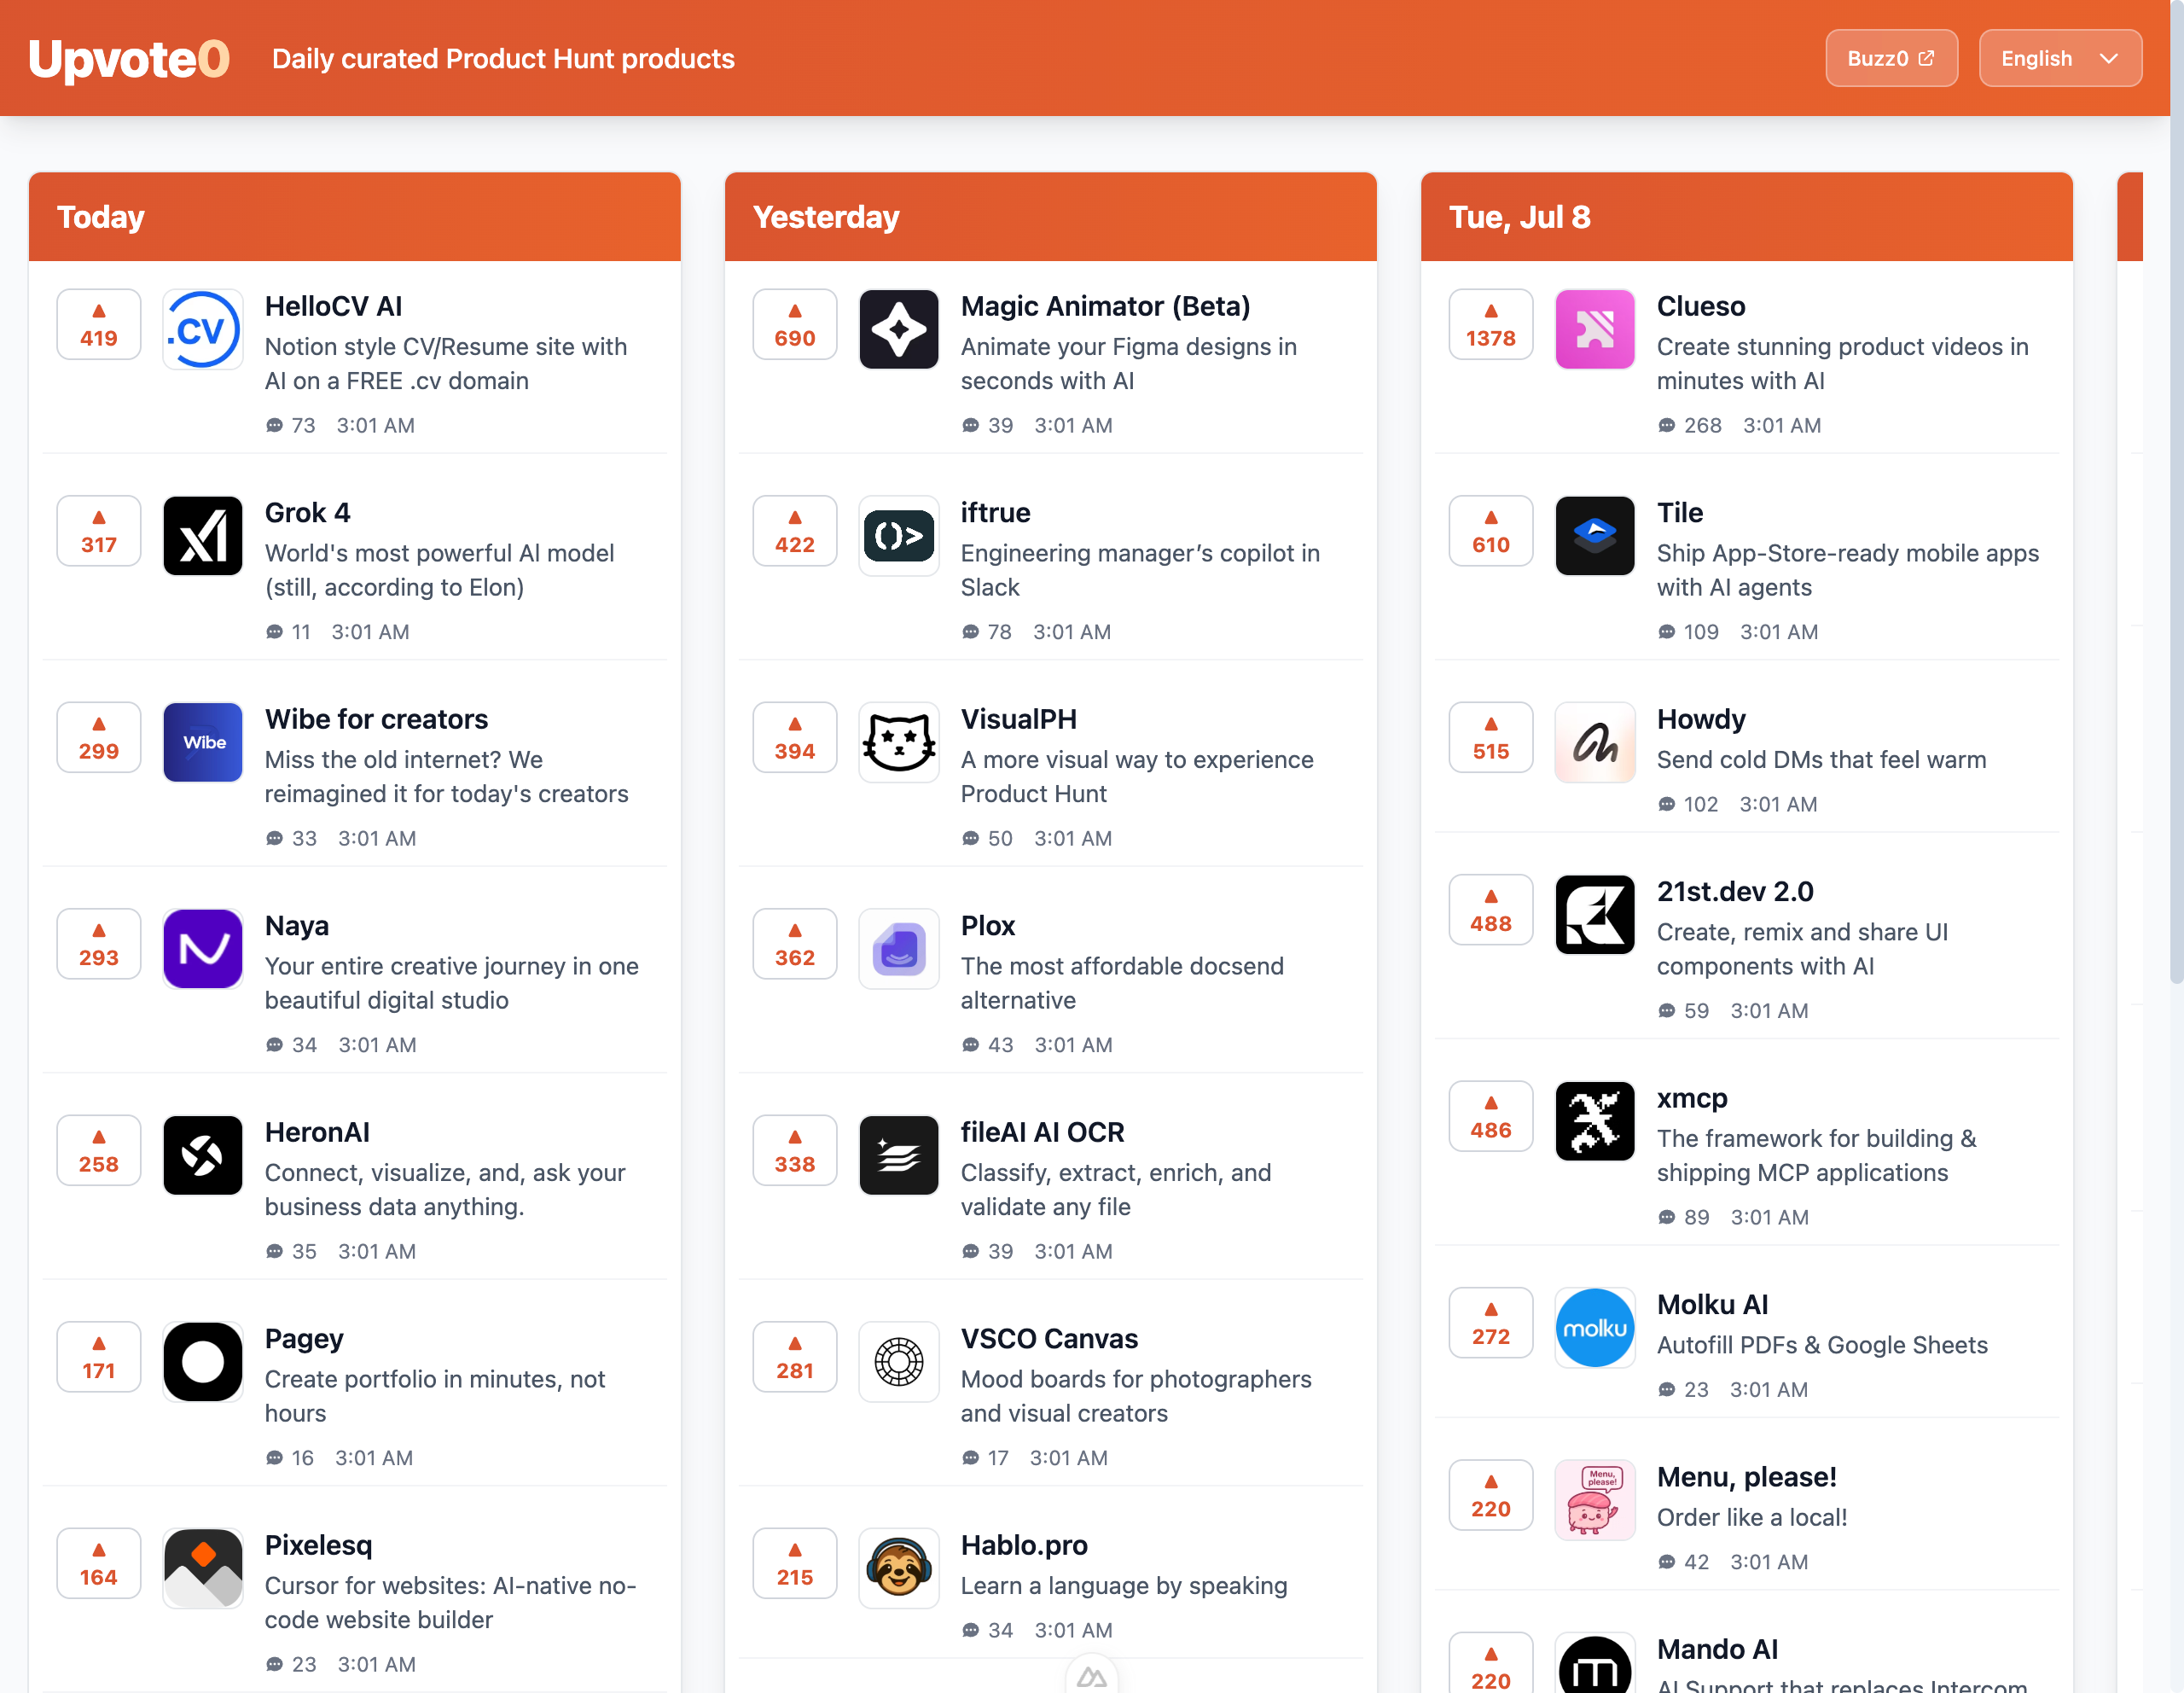Click the VisualPH cat icon
This screenshot has width=2184, height=1693.
point(898,742)
